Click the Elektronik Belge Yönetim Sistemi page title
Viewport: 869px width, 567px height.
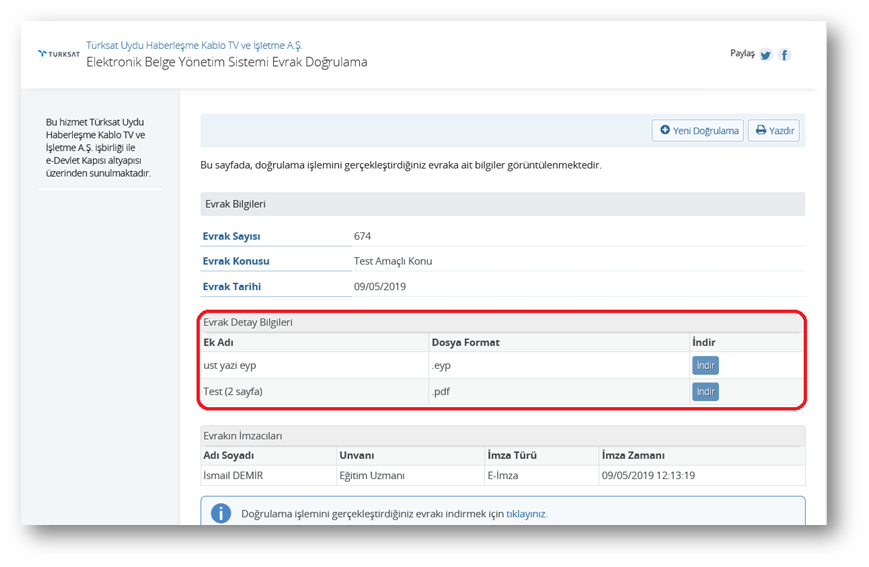(x=226, y=62)
